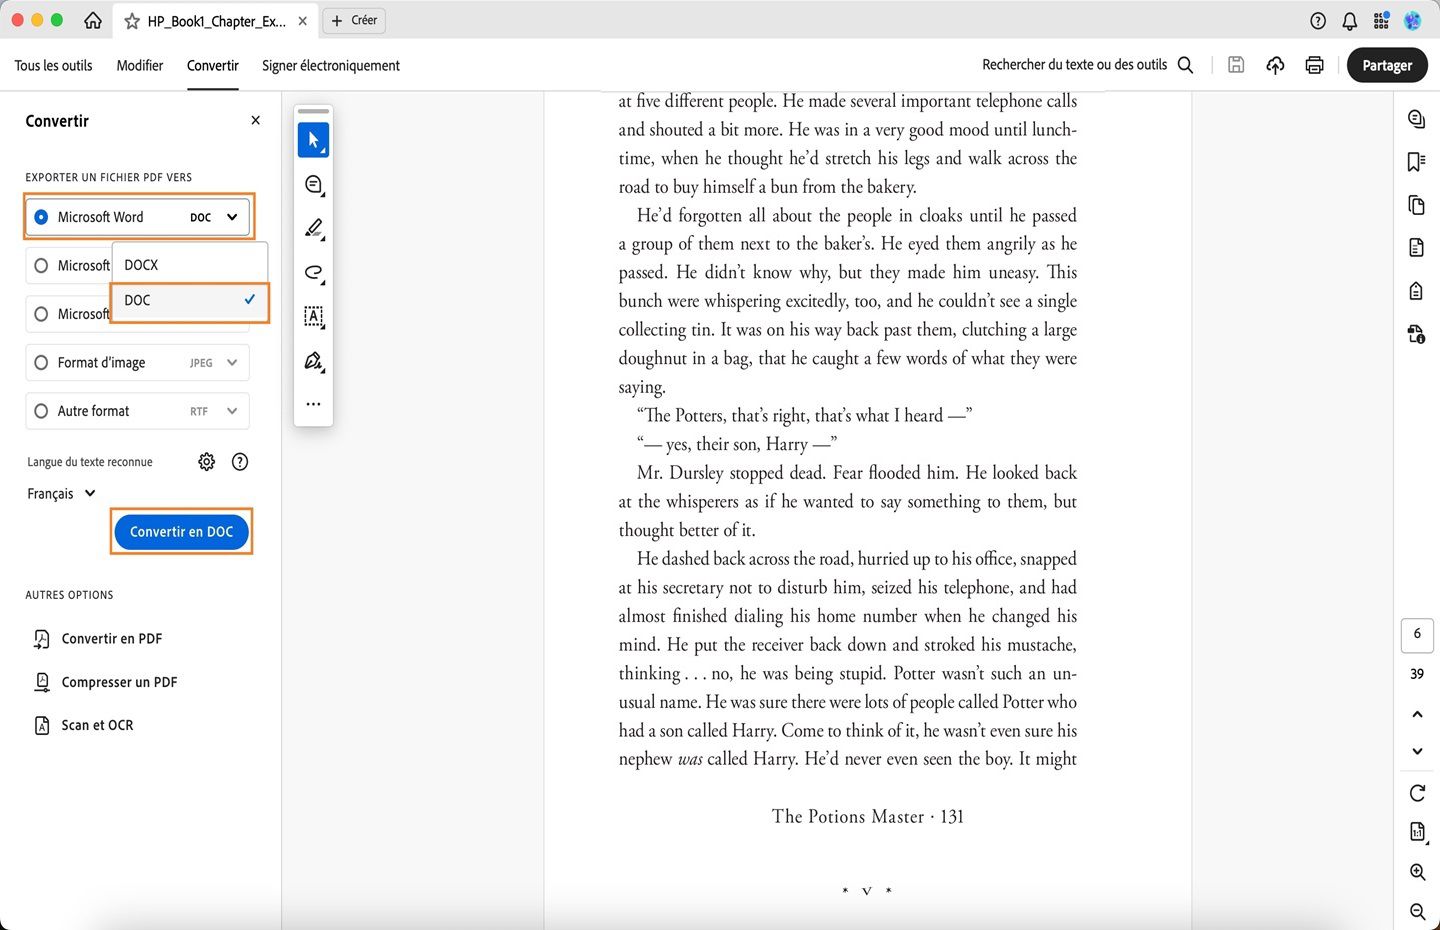The height and width of the screenshot is (930, 1440).
Task: Show the comments panel on the right
Action: coord(1416,118)
